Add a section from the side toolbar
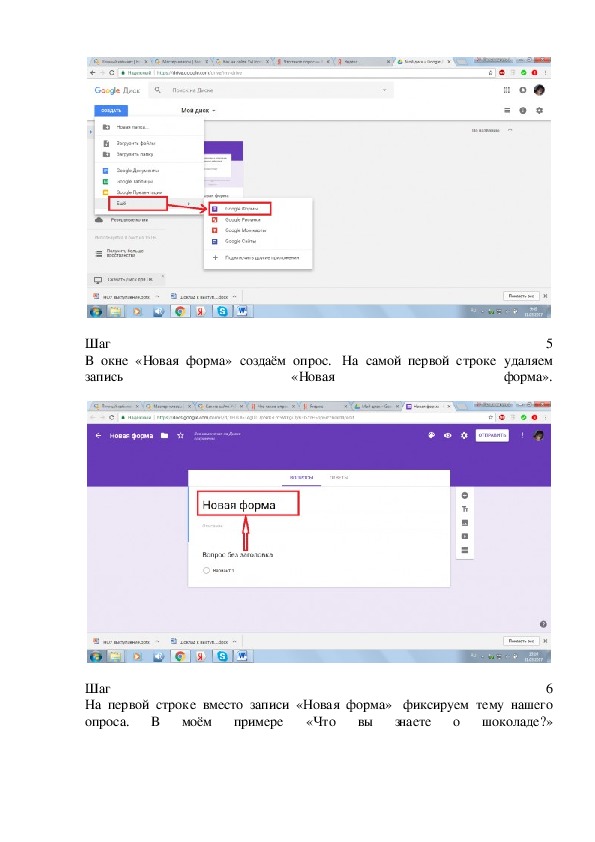Viewport: 595px width, 842px height. click(465, 550)
